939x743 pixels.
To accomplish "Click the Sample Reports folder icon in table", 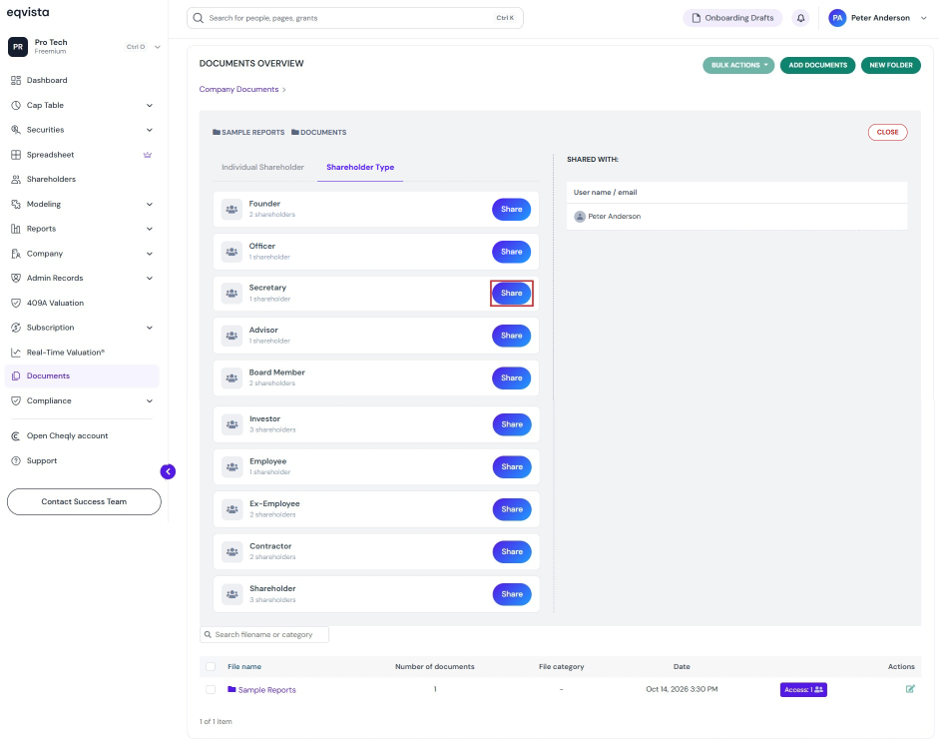I will [x=232, y=689].
